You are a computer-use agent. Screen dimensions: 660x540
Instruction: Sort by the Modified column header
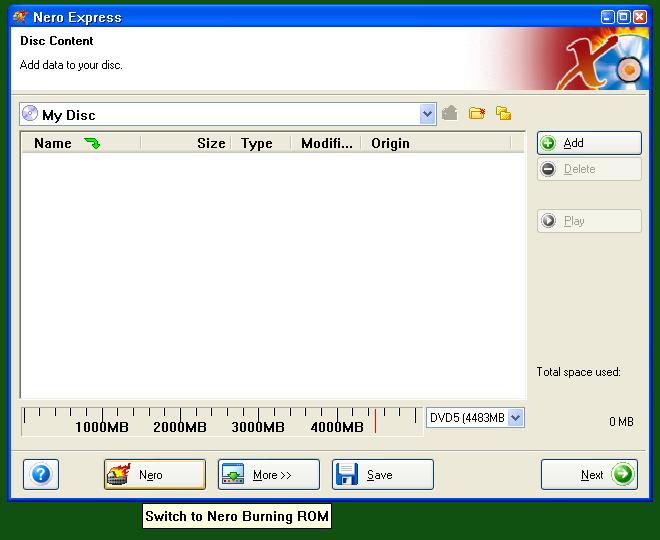tap(326, 143)
